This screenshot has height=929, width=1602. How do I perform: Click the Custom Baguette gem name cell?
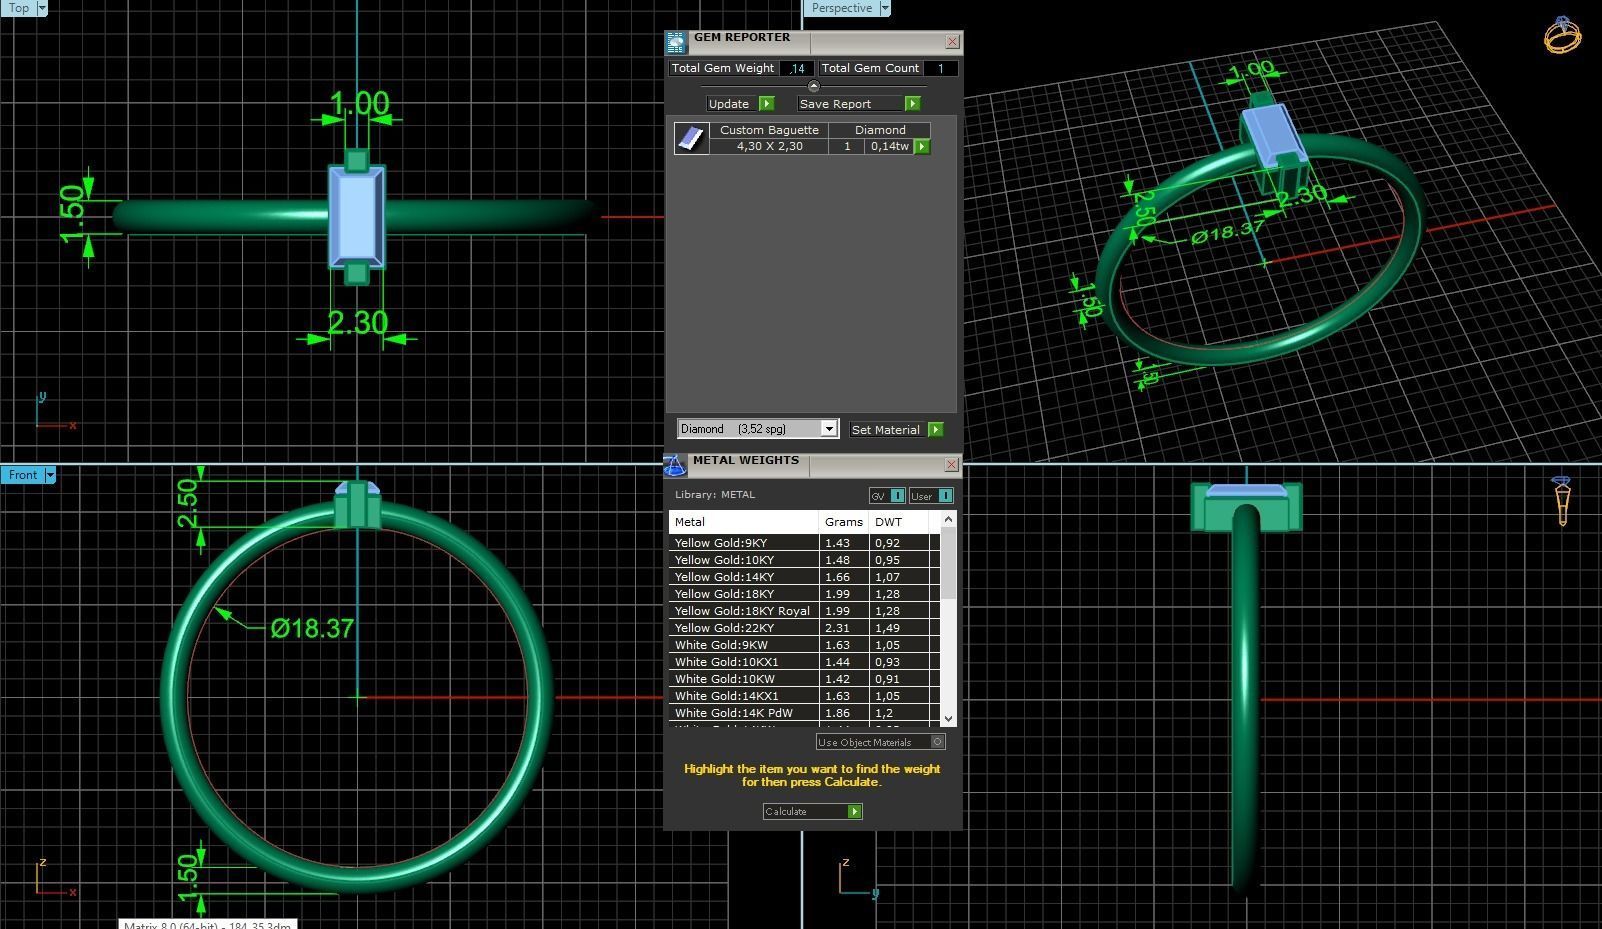coord(769,130)
